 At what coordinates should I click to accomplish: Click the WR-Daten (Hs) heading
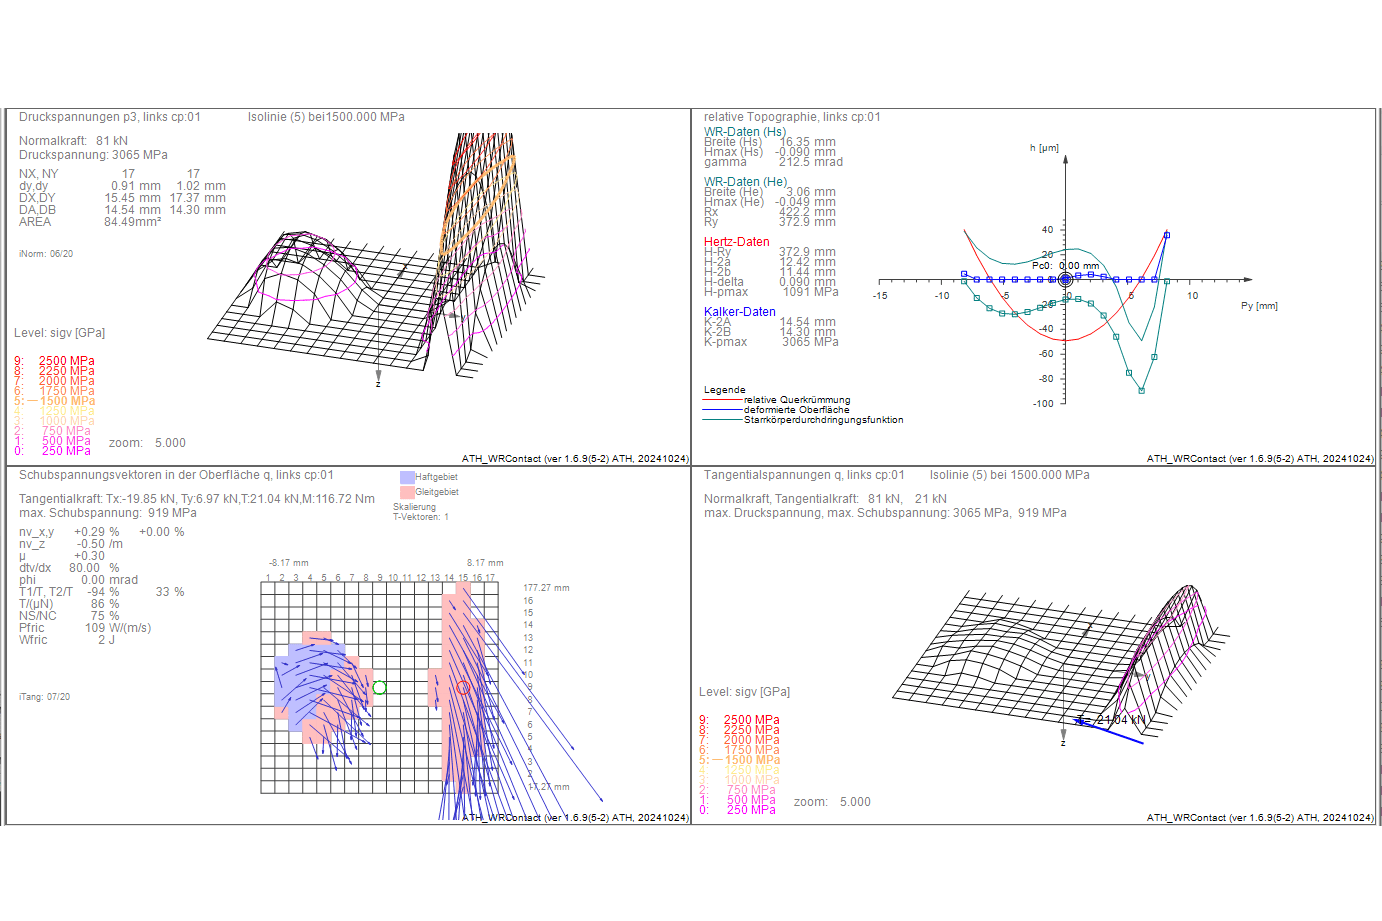pos(744,132)
